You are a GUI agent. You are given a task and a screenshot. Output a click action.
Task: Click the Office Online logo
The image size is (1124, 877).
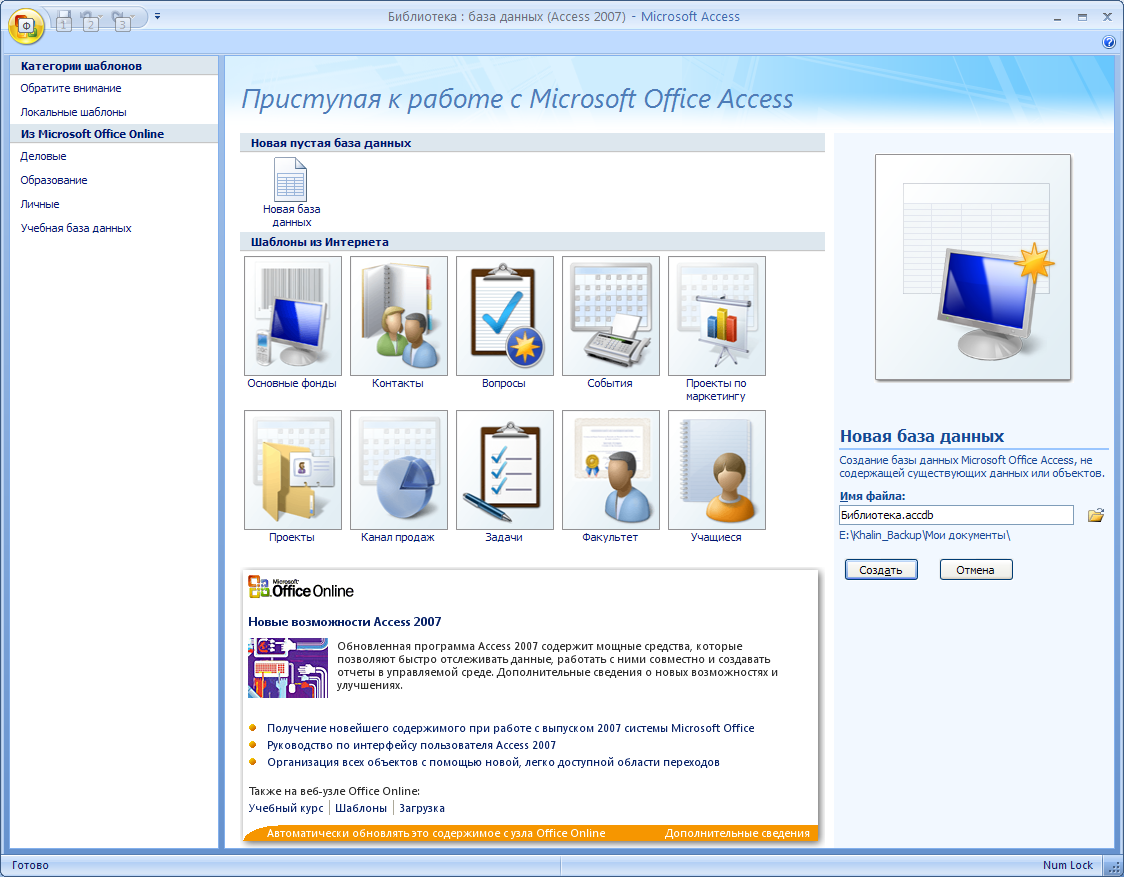coord(301,588)
